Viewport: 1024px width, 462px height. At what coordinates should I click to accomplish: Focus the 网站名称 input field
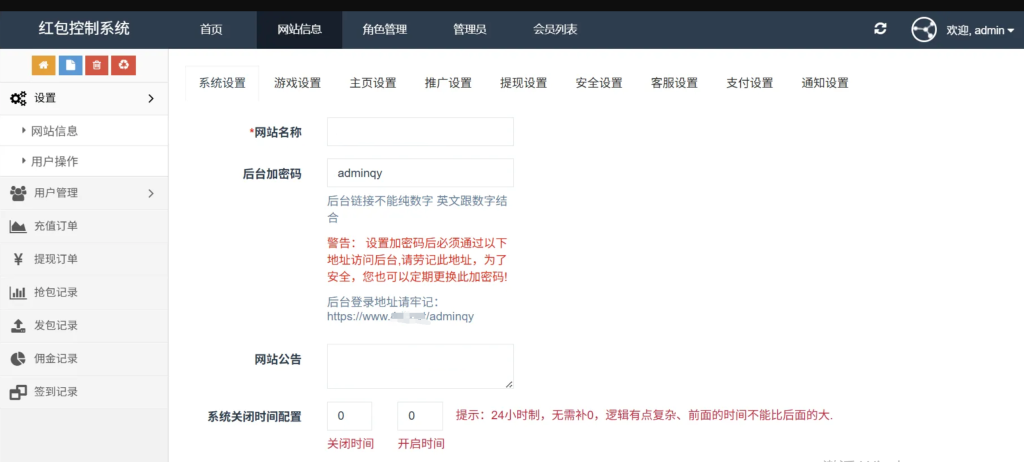pos(420,131)
